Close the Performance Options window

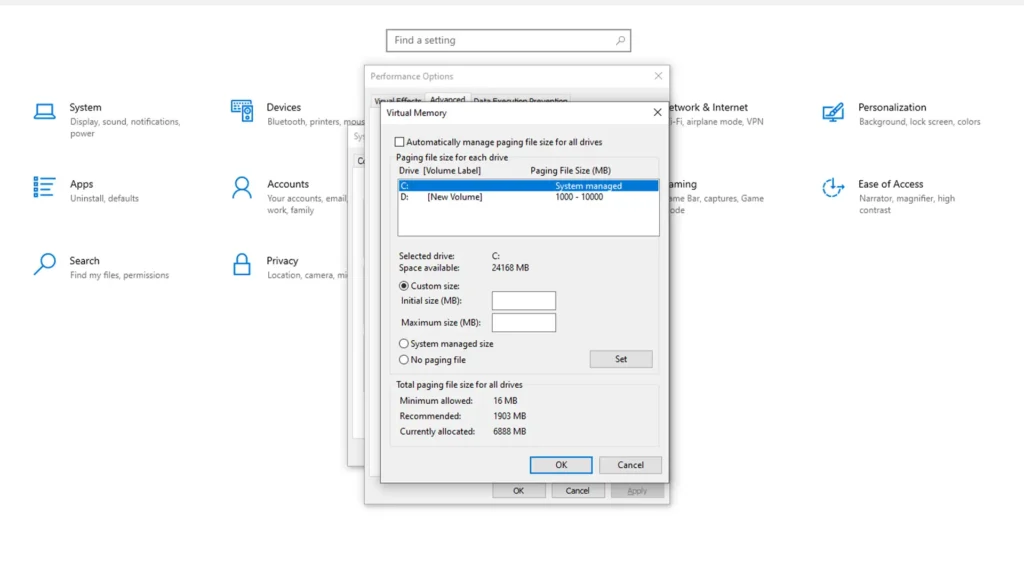[x=658, y=76]
